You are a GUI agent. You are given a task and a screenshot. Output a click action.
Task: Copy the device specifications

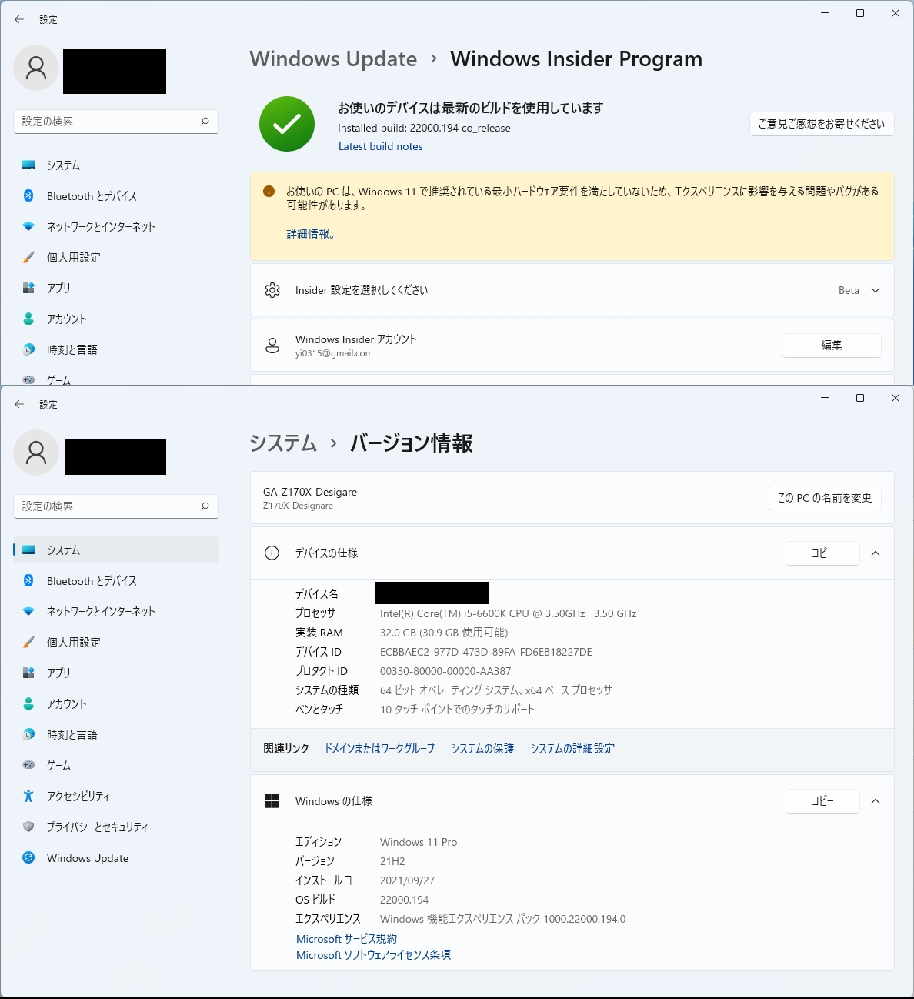(822, 553)
